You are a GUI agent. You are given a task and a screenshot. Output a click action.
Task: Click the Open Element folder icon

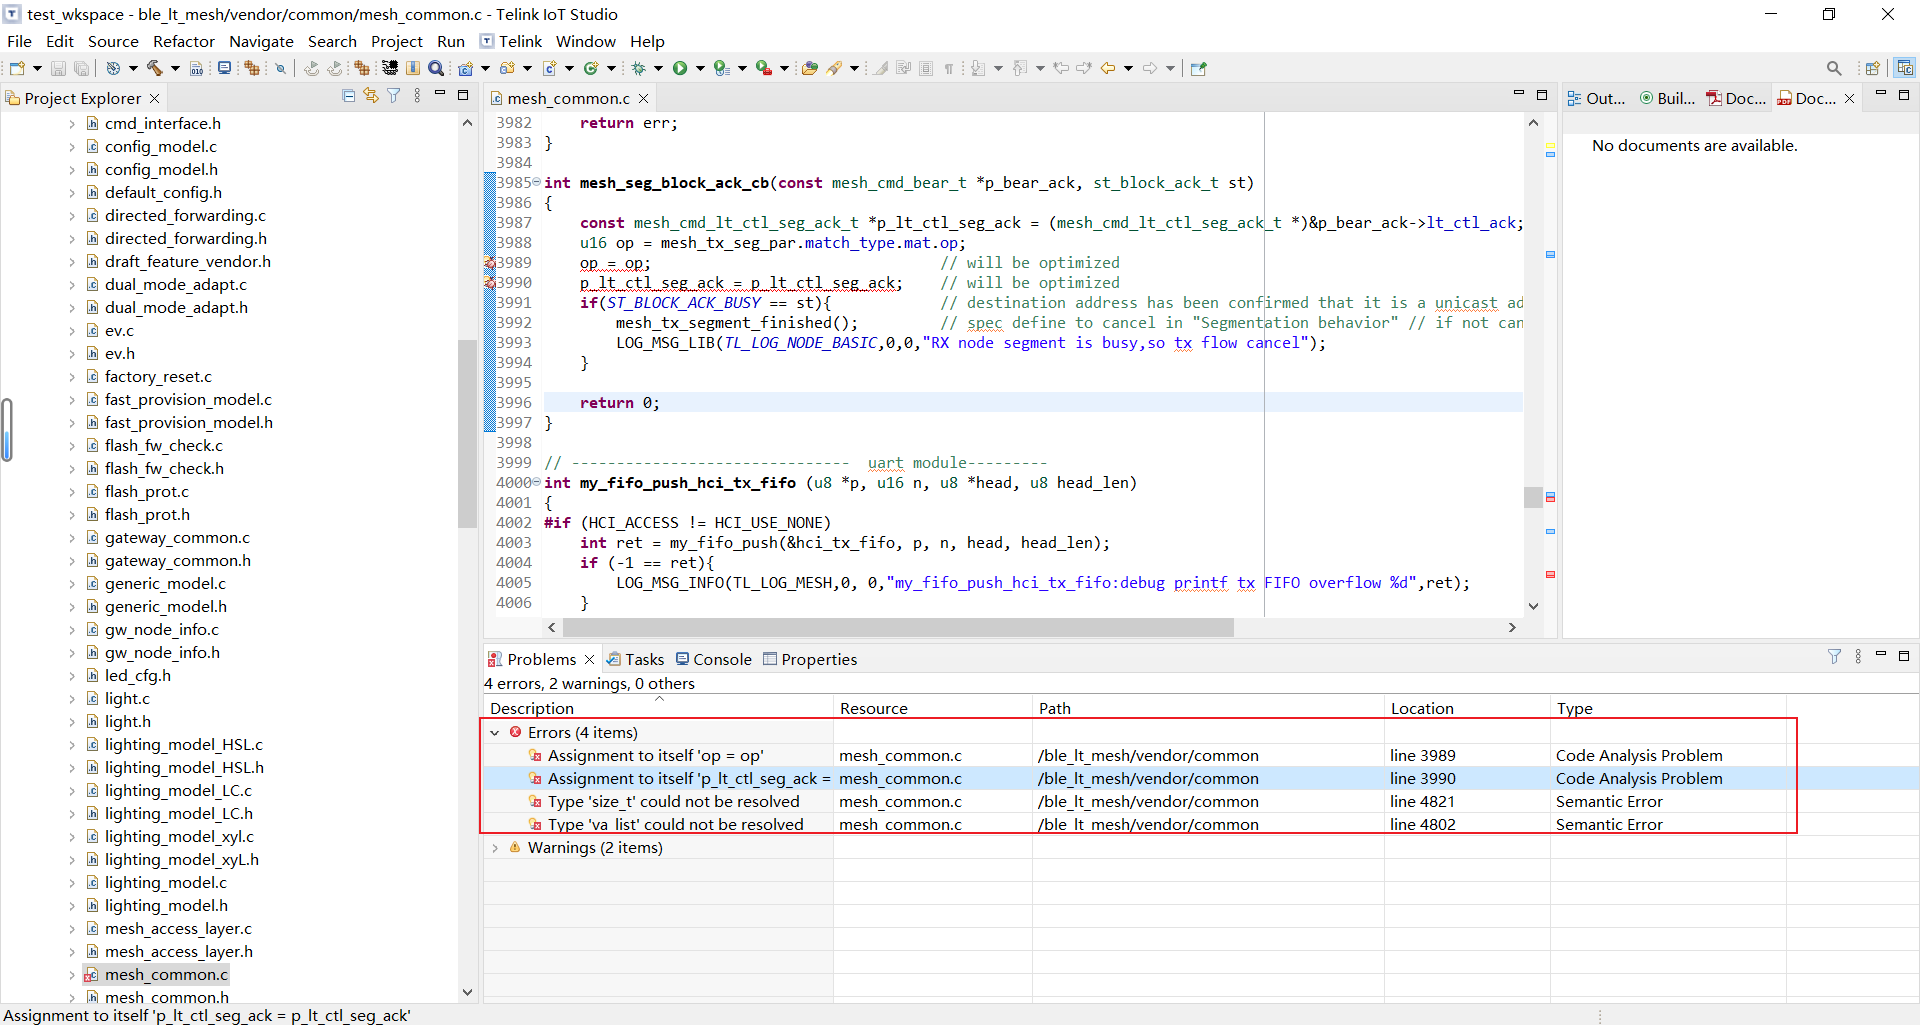(809, 68)
